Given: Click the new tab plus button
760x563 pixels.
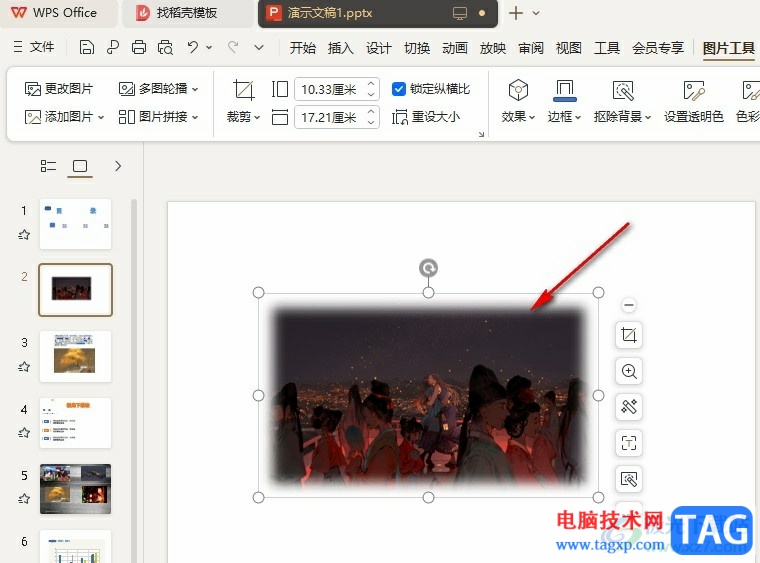Looking at the screenshot, I should coord(516,13).
